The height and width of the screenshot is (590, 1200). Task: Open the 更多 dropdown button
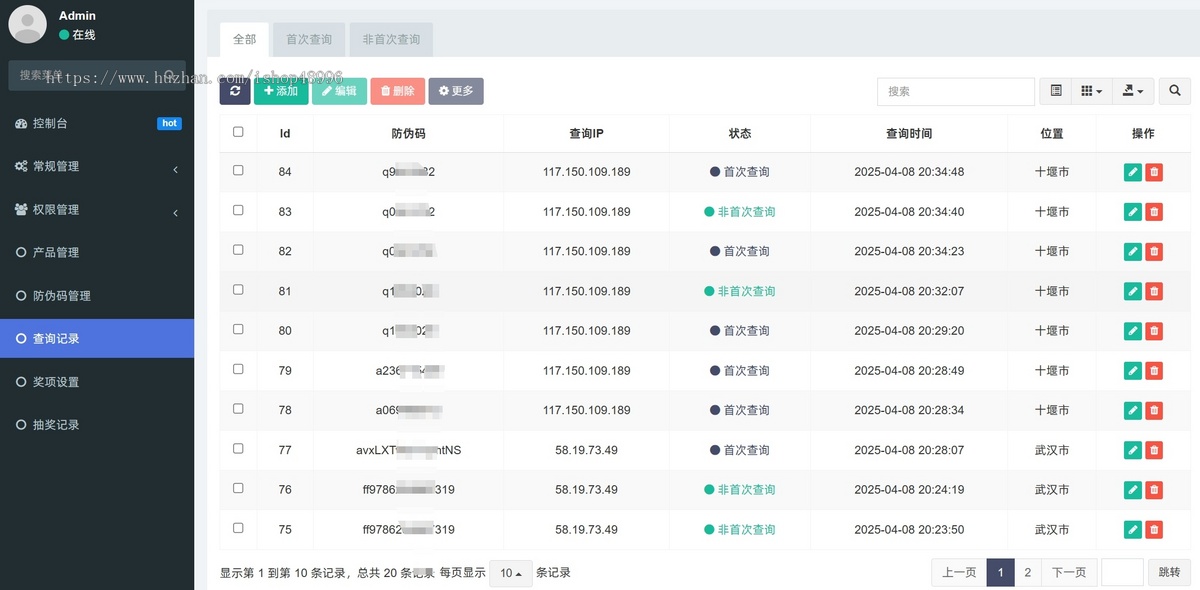click(456, 91)
